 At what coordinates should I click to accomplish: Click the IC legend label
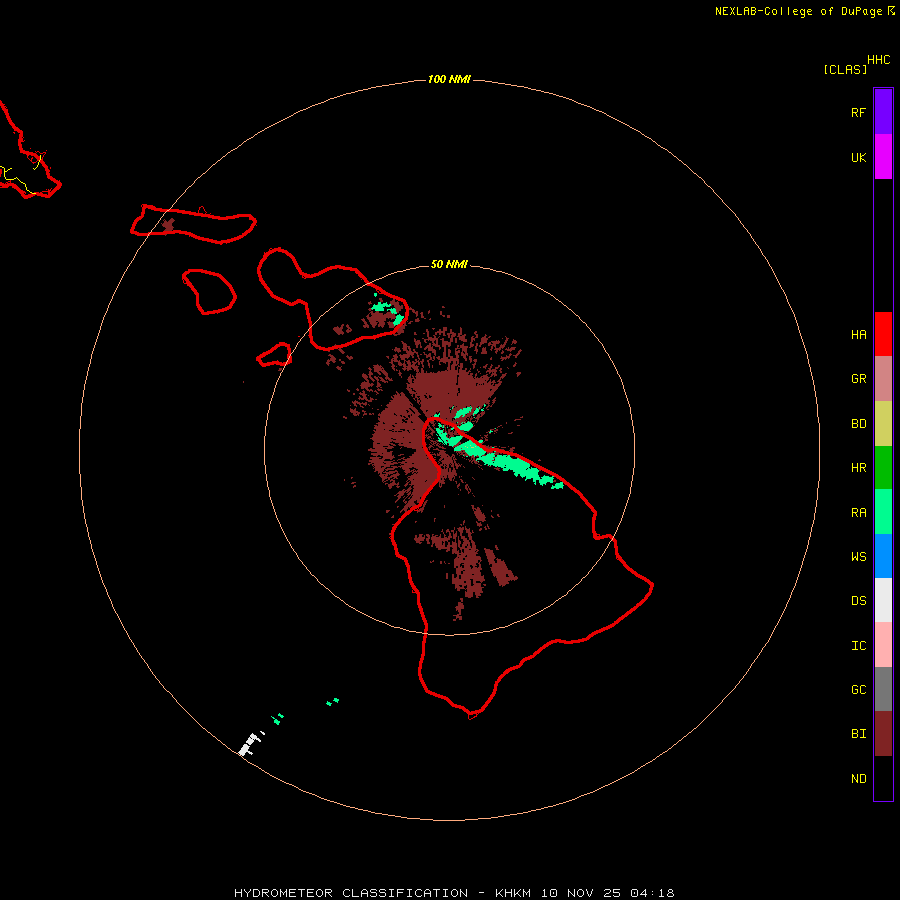858,646
